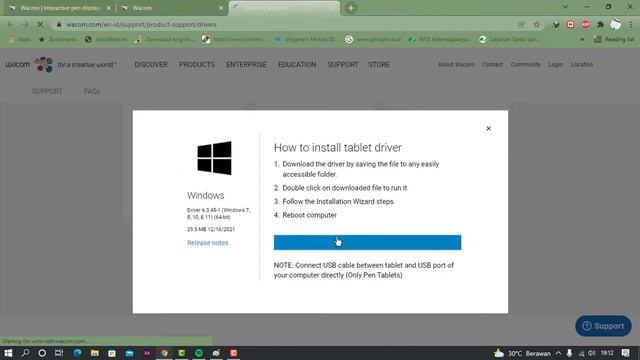This screenshot has height=360, width=640.
Task: Show hidden bookmarks overflow
Action: click(582, 40)
